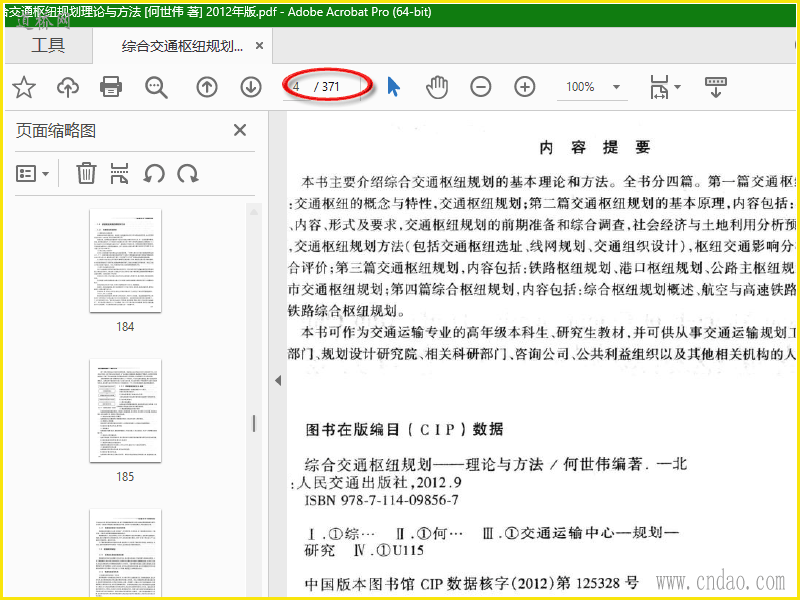Screen dimensions: 800x600
Task: Select page 184 thumbnail
Action: pos(126,261)
